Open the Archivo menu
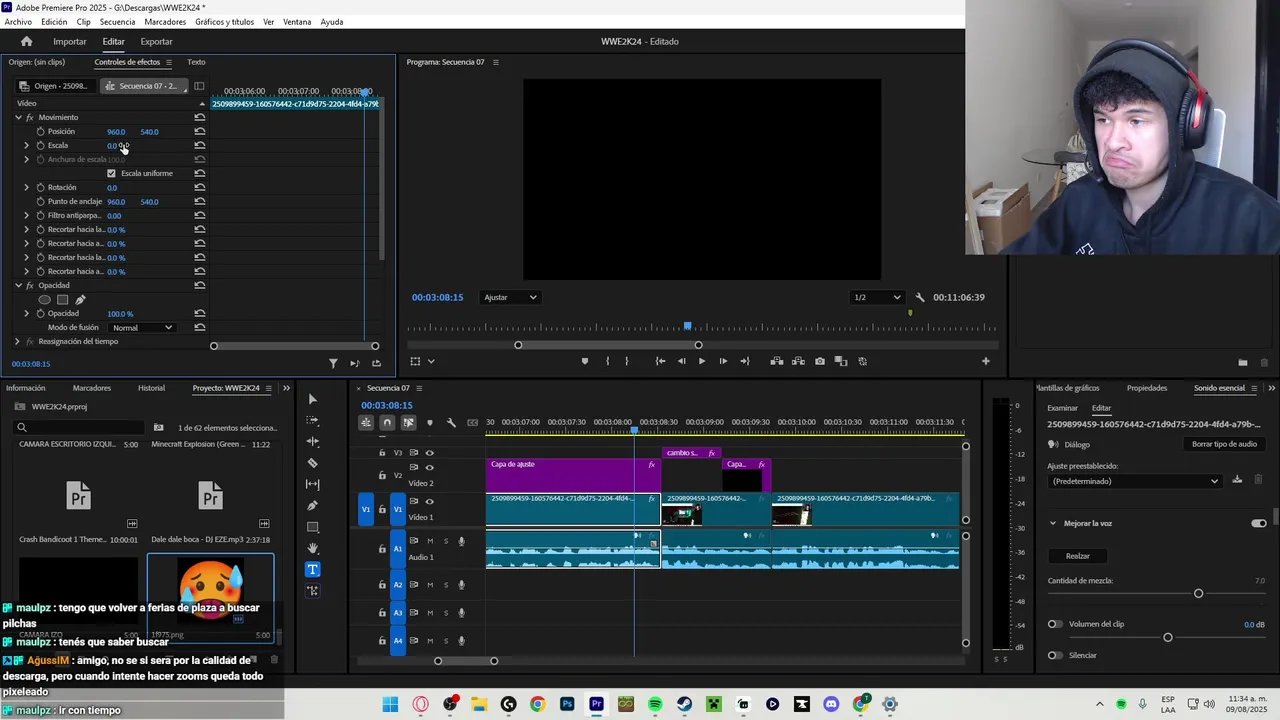1280x720 pixels. 18,22
